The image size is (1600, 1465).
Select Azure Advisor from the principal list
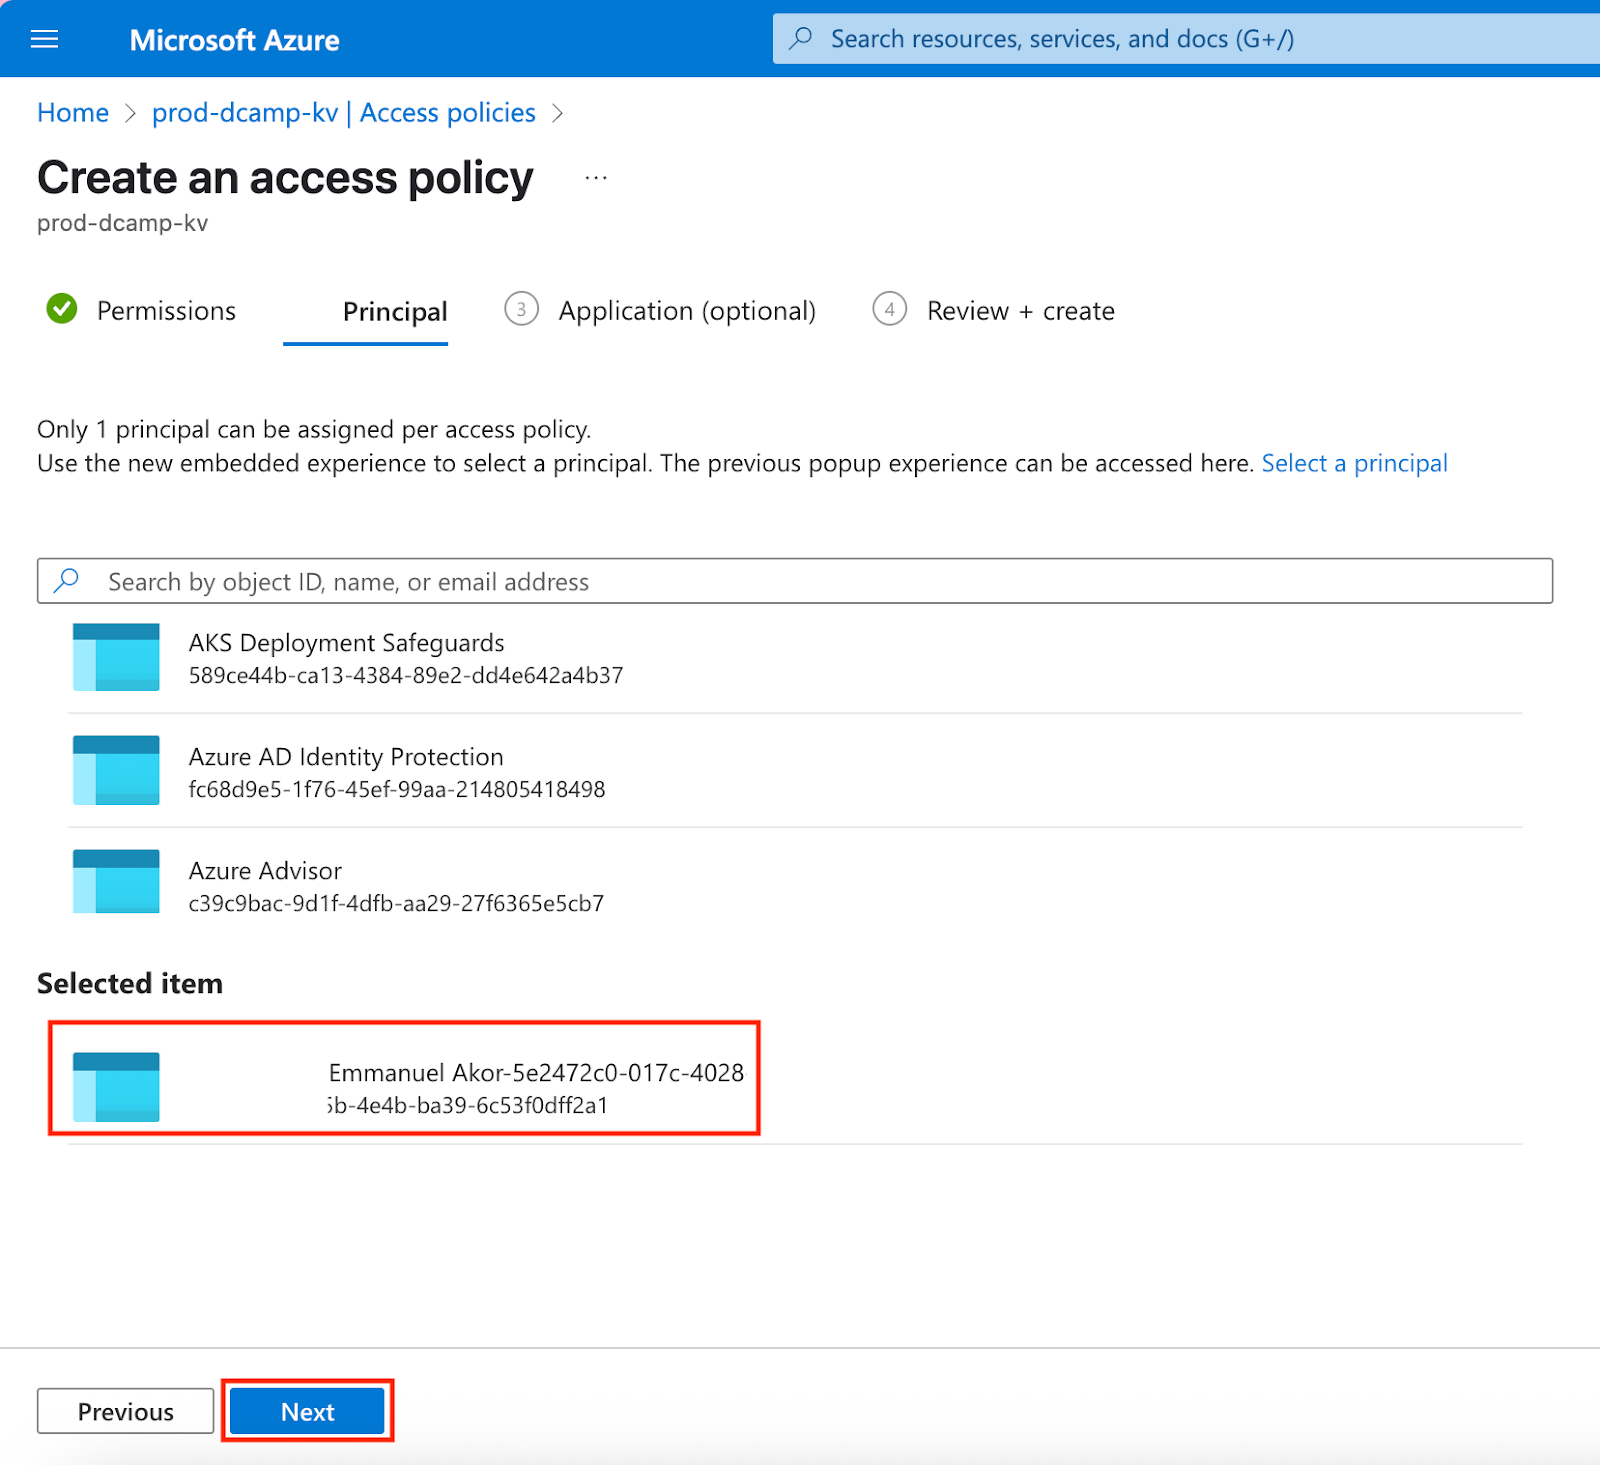coord(265,871)
